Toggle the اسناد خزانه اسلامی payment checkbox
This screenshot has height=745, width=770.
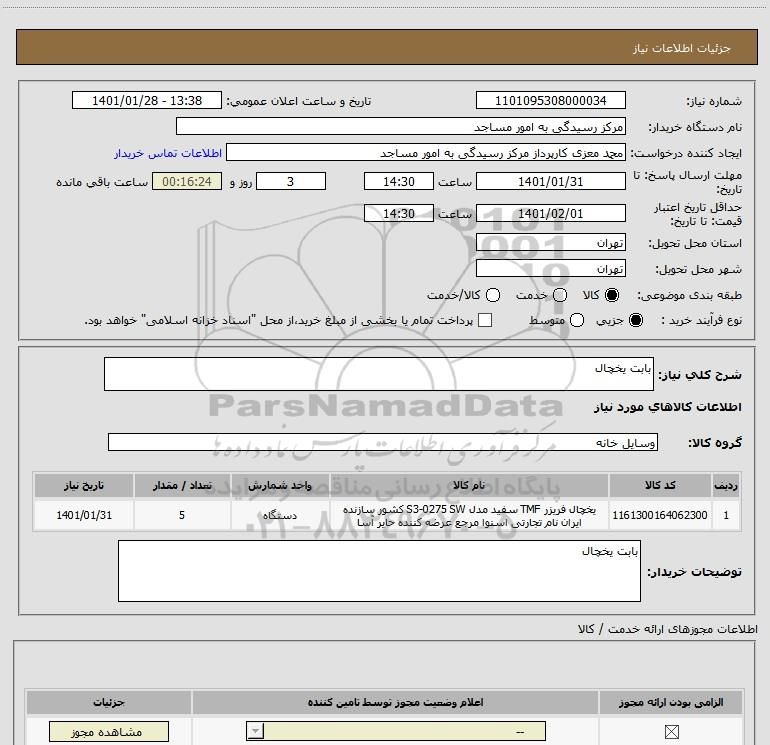click(x=485, y=320)
